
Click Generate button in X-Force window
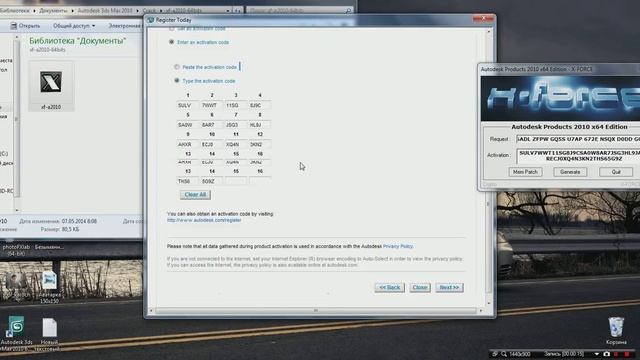point(570,172)
